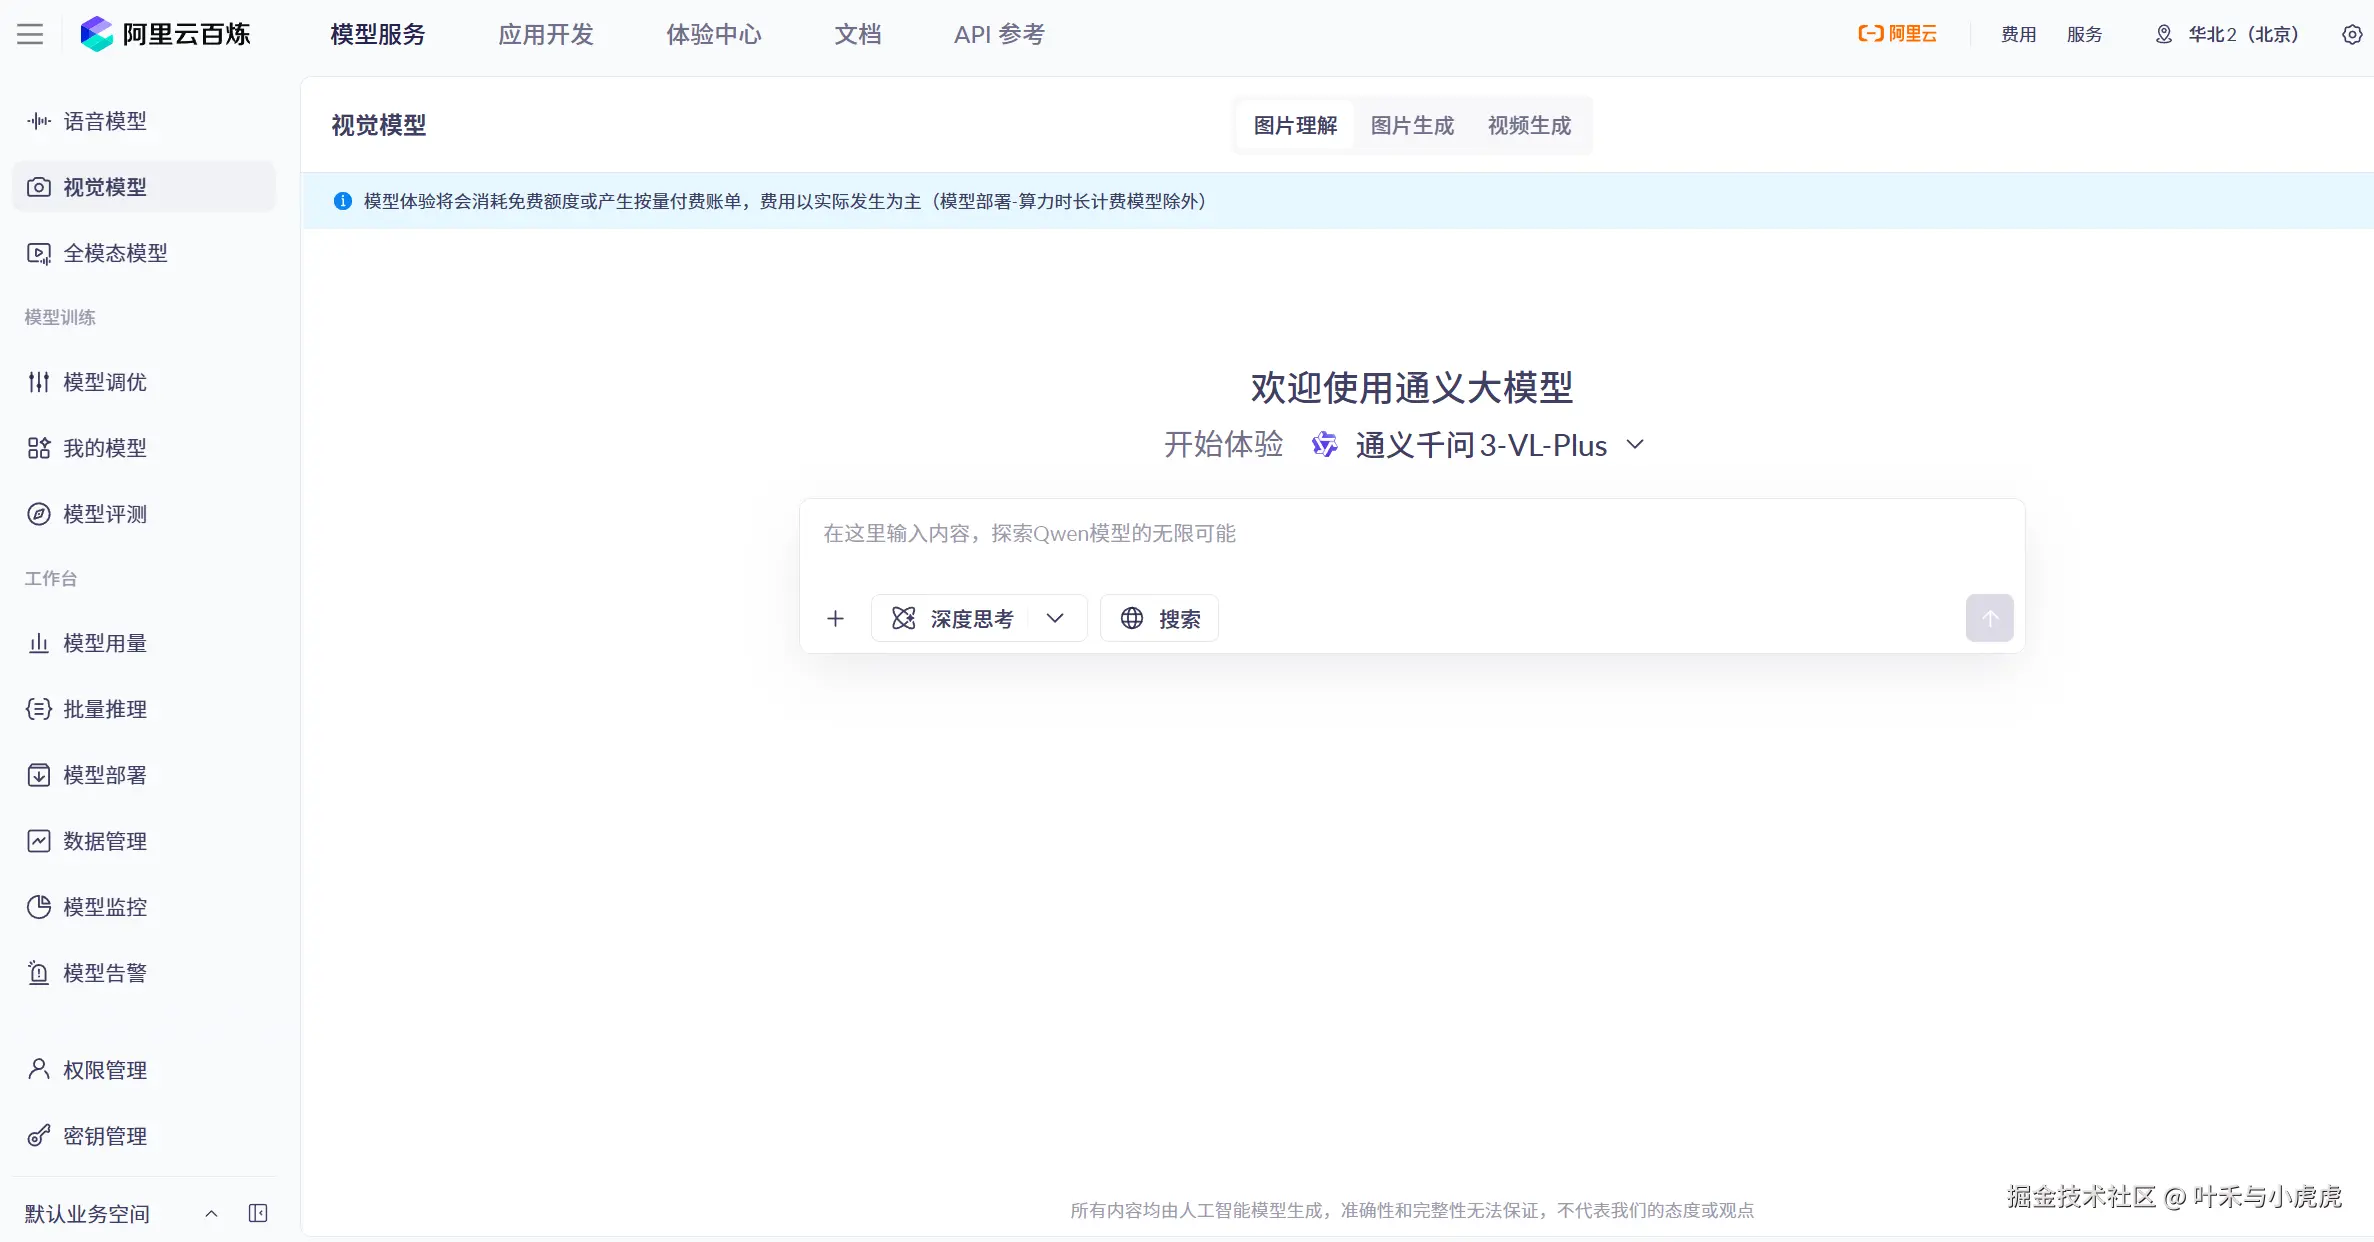Click the 费用 link
The image size is (2374, 1242).
pos(2018,34)
